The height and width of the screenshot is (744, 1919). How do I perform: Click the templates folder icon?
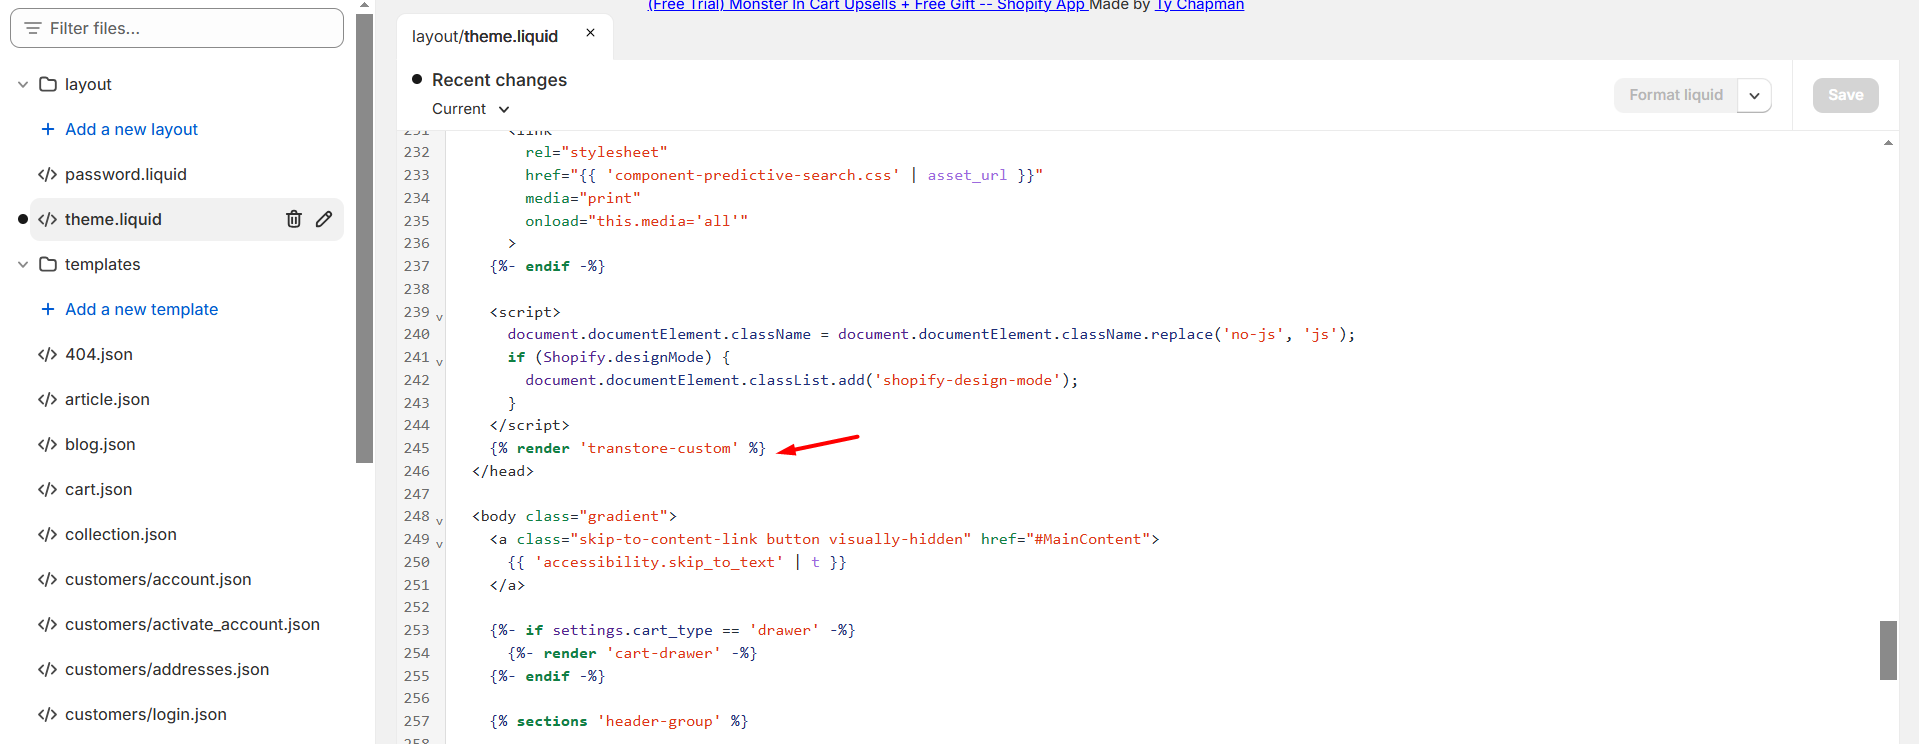(x=47, y=264)
